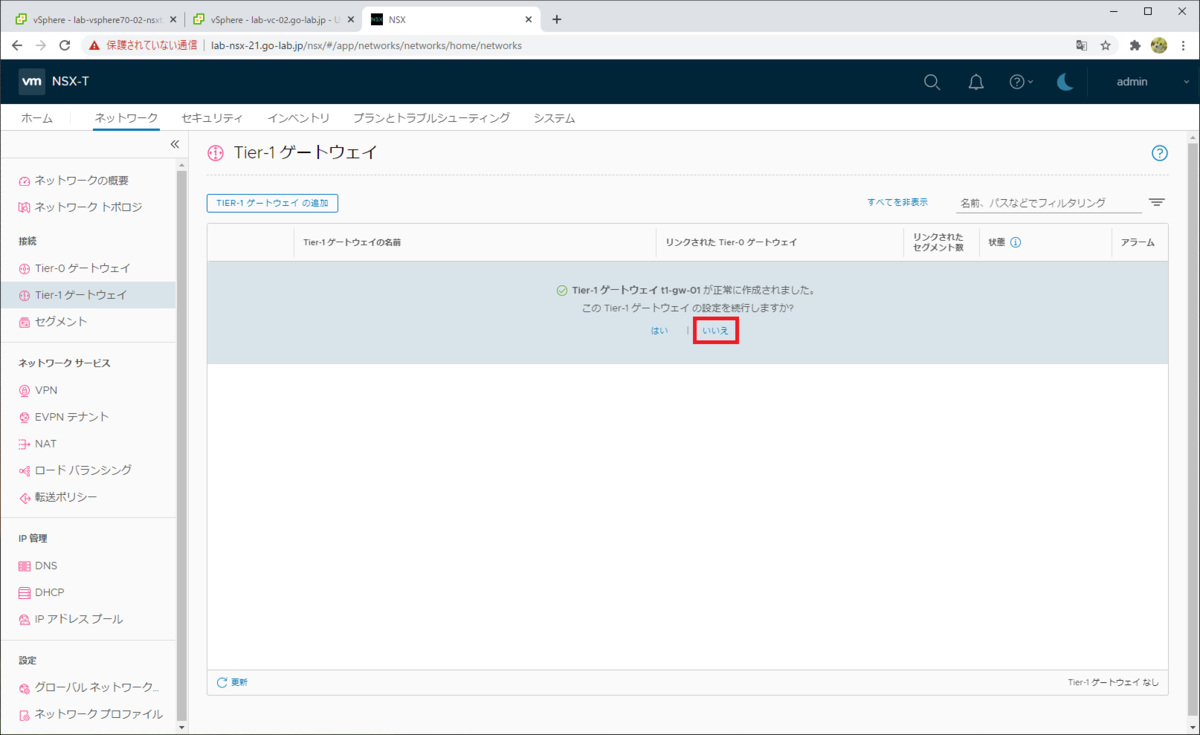The image size is (1200, 735).
Task: Switch to プランとトラブルシューティング tab
Action: click(x=431, y=118)
